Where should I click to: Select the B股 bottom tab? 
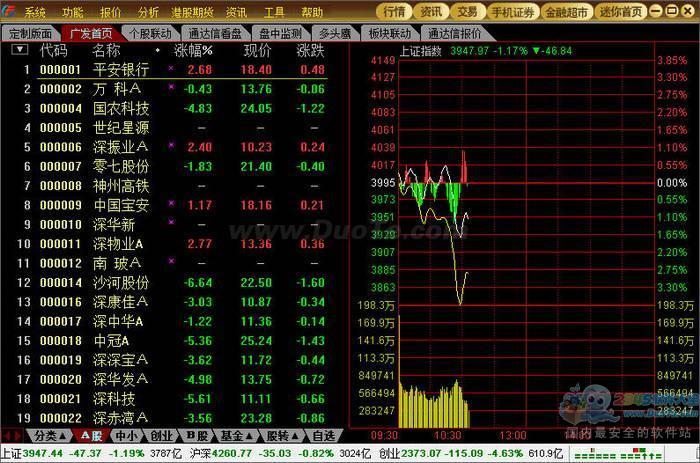[196, 436]
